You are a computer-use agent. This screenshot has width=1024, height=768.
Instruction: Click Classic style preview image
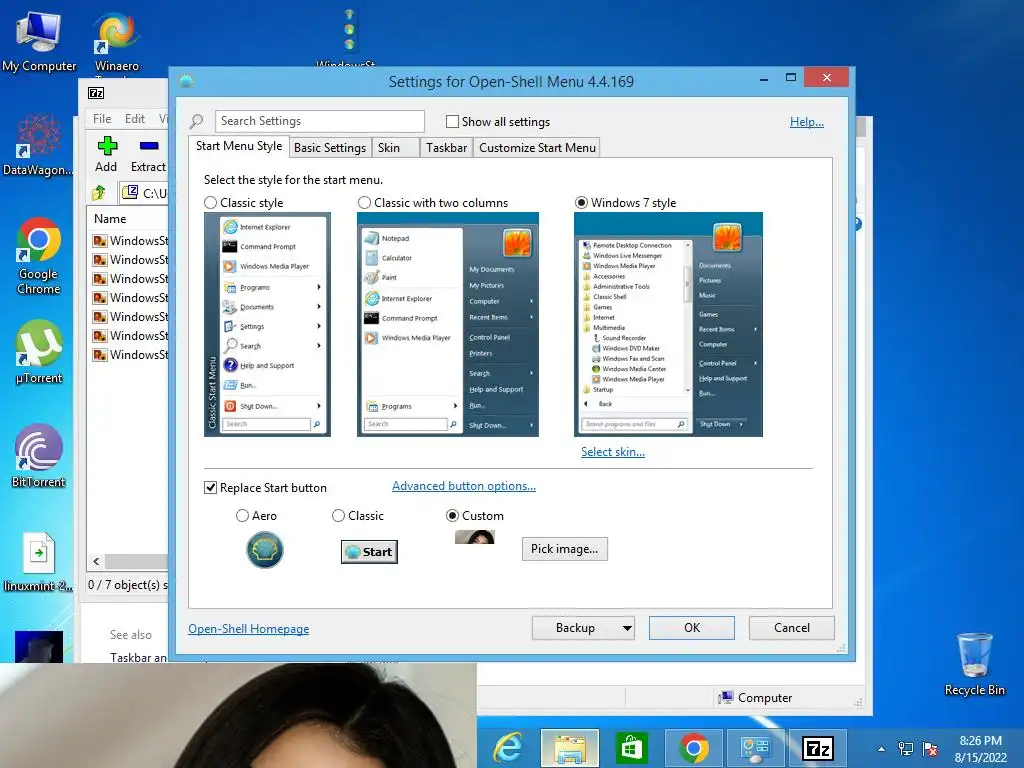(x=267, y=325)
